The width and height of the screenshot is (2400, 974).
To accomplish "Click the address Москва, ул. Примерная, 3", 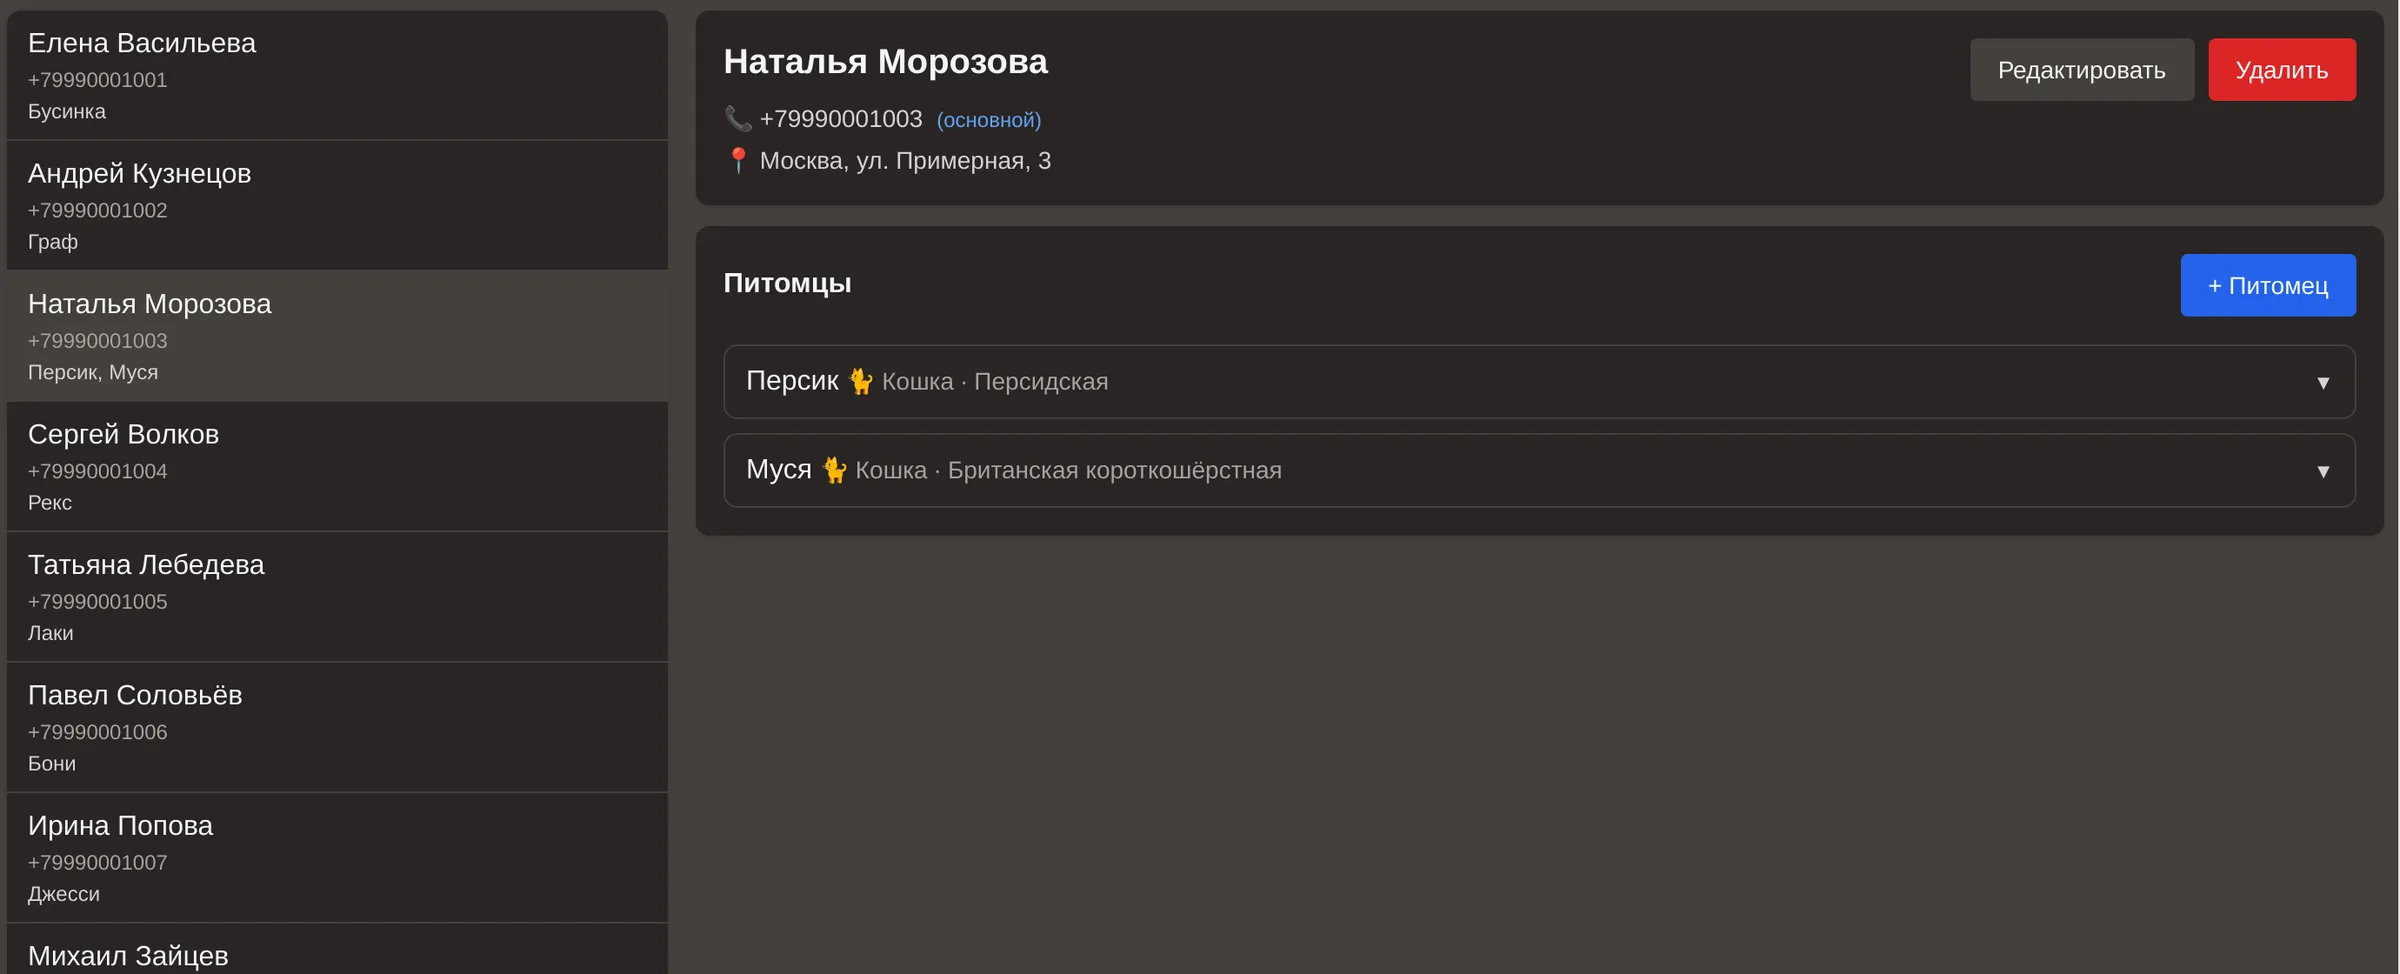I will (906, 161).
